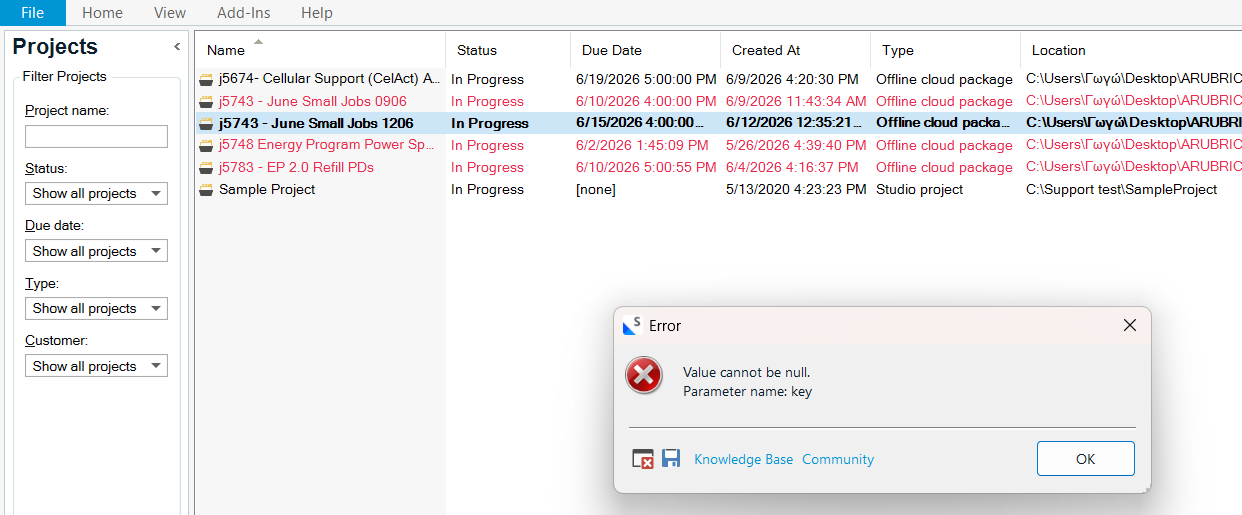
Task: Click the icon for j5674- Cellular Support project
Action: pyautogui.click(x=206, y=79)
